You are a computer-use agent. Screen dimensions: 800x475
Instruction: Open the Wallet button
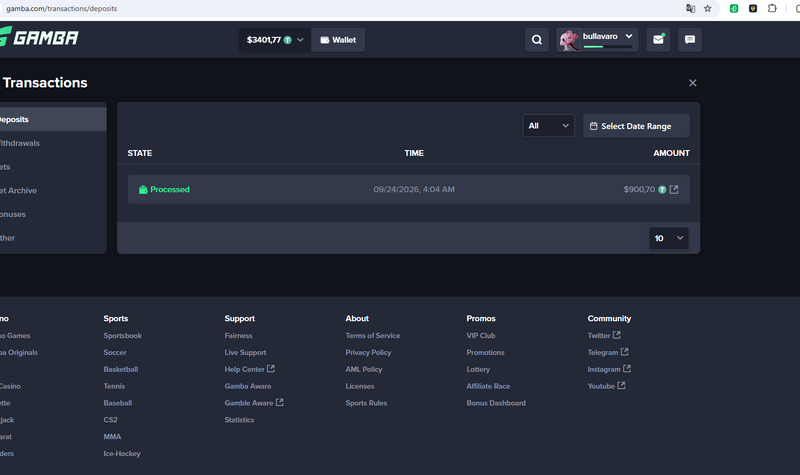click(338, 40)
